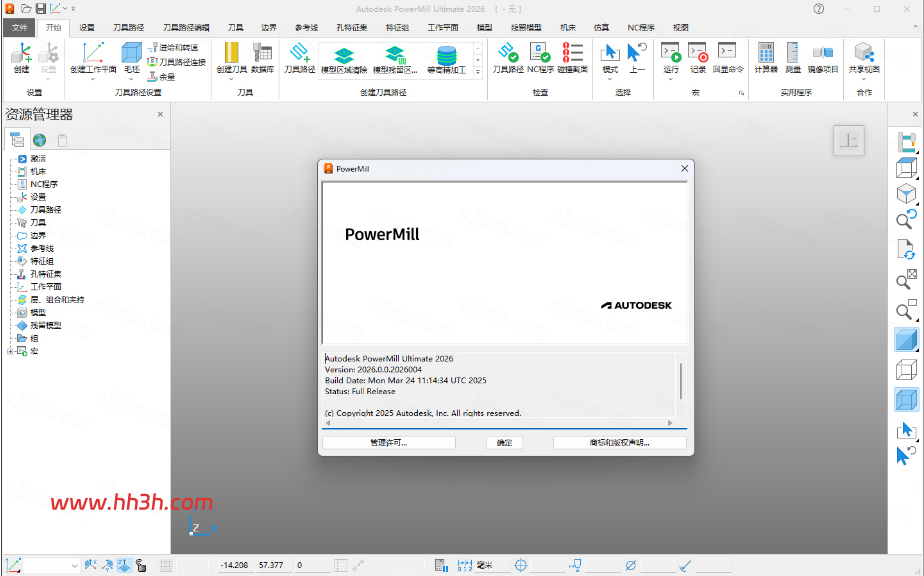Expand the 宏 macro tree node

[9, 351]
